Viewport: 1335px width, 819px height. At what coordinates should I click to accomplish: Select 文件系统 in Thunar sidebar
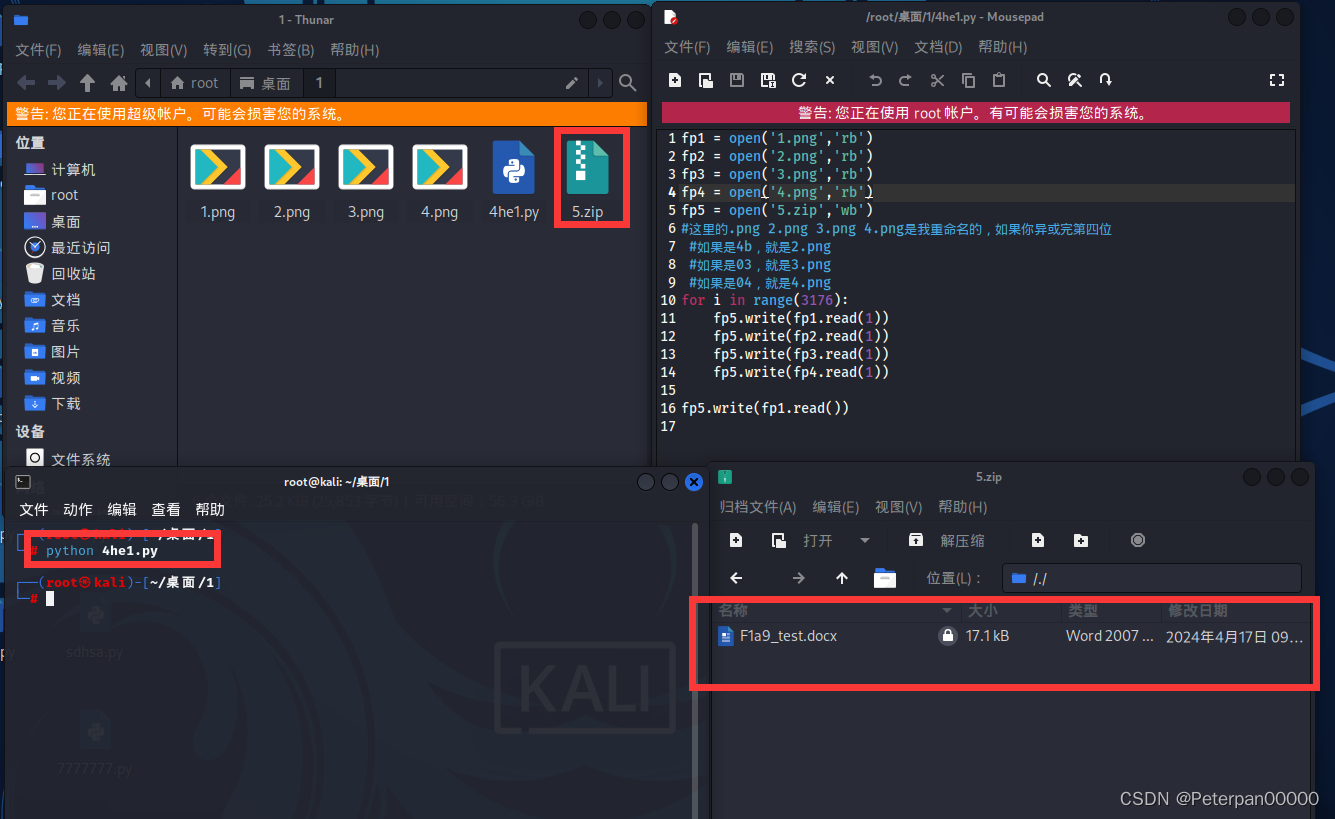[x=68, y=459]
